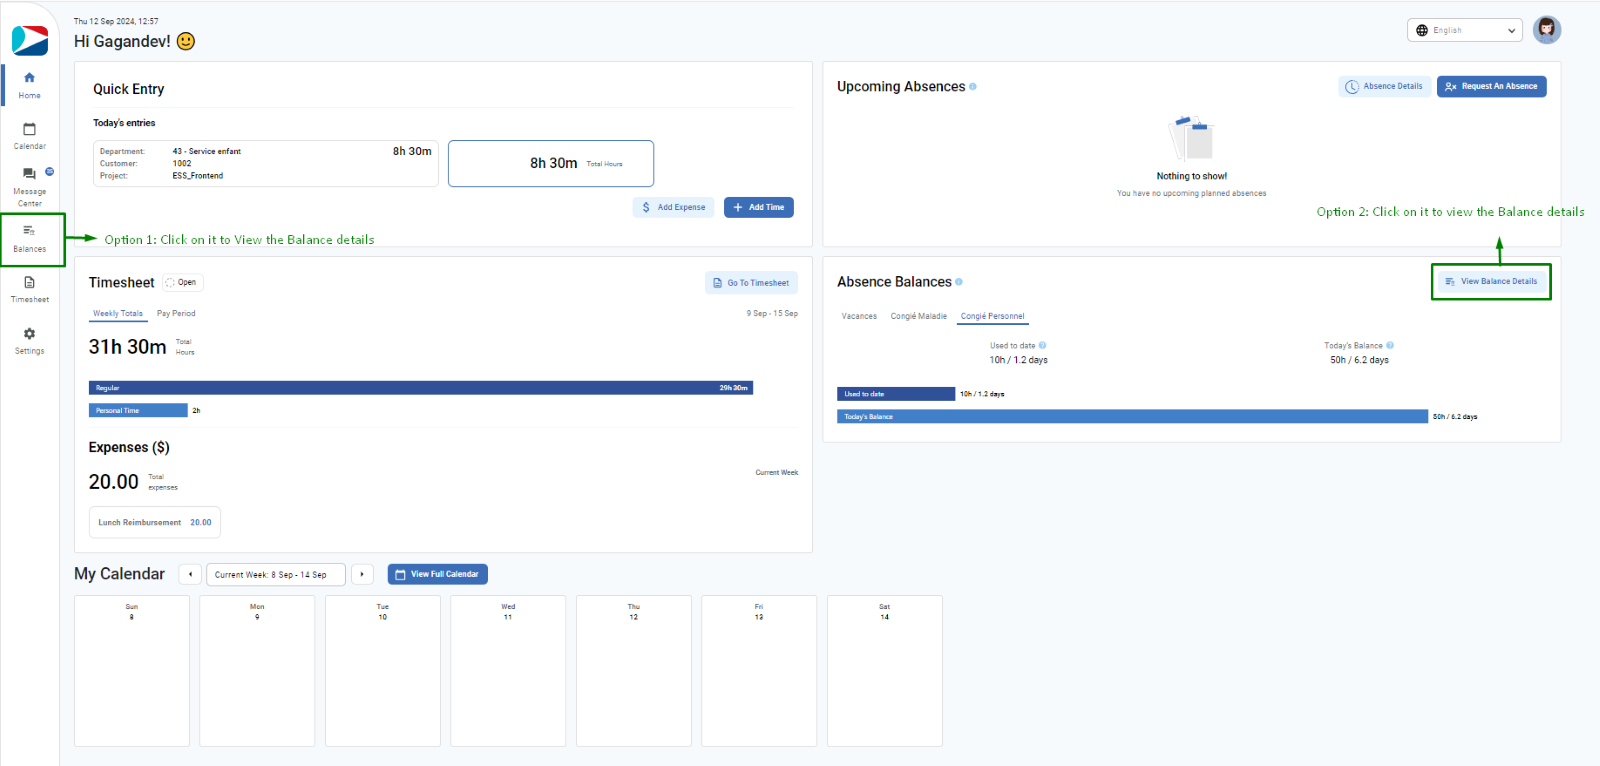Click the 'Nothing to show!' message

(x=1192, y=176)
